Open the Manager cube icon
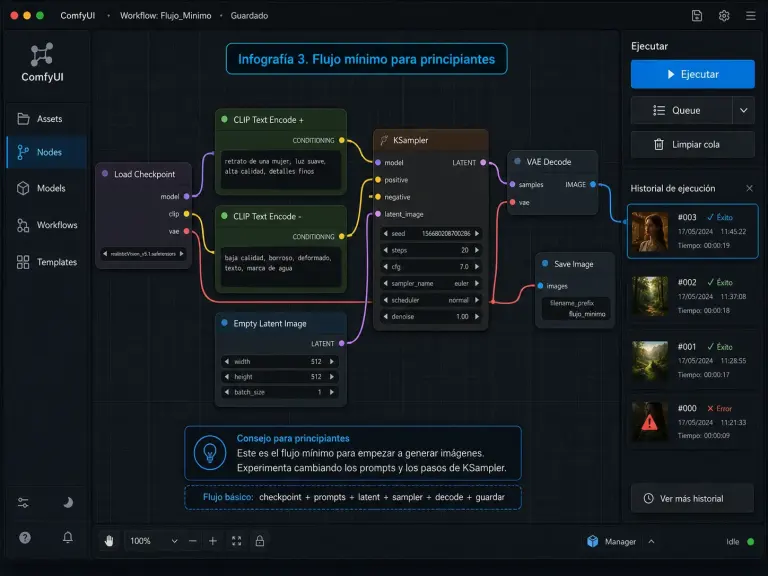Image resolution: width=768 pixels, height=576 pixels. click(x=593, y=541)
